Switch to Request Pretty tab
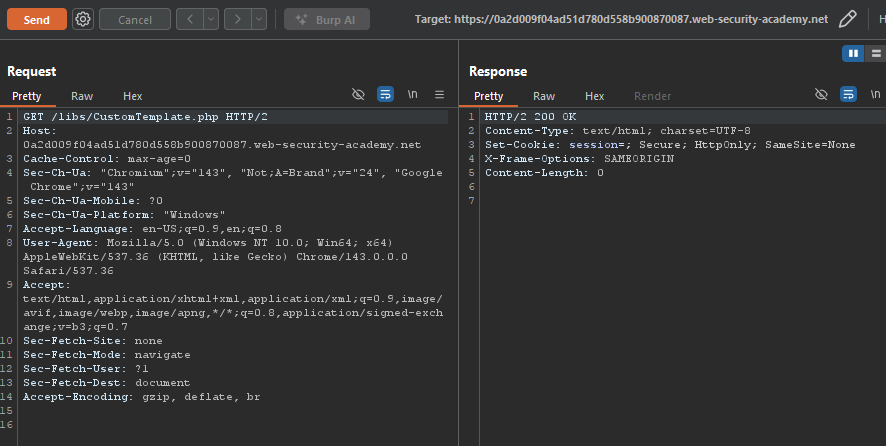Image resolution: width=886 pixels, height=446 pixels. 27,96
